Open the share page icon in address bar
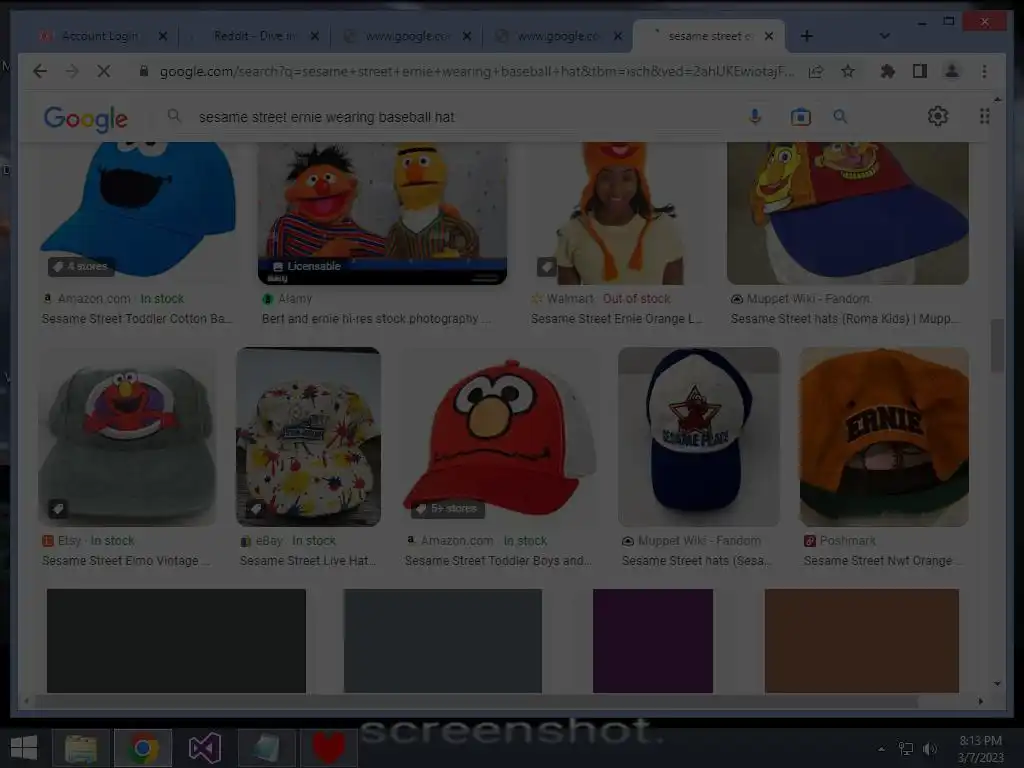 [x=816, y=71]
